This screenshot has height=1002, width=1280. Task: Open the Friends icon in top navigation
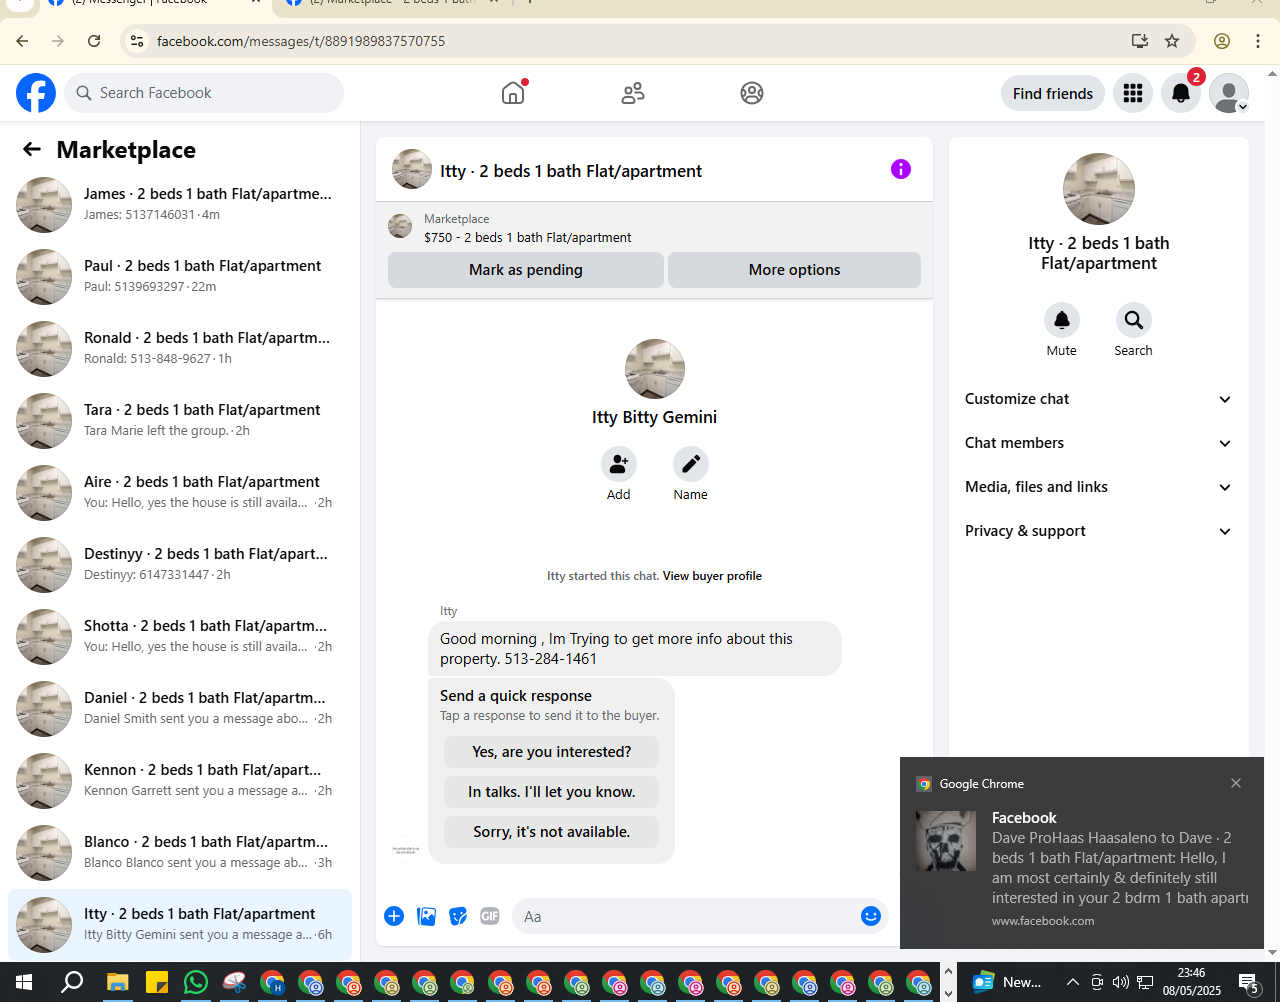coord(633,93)
